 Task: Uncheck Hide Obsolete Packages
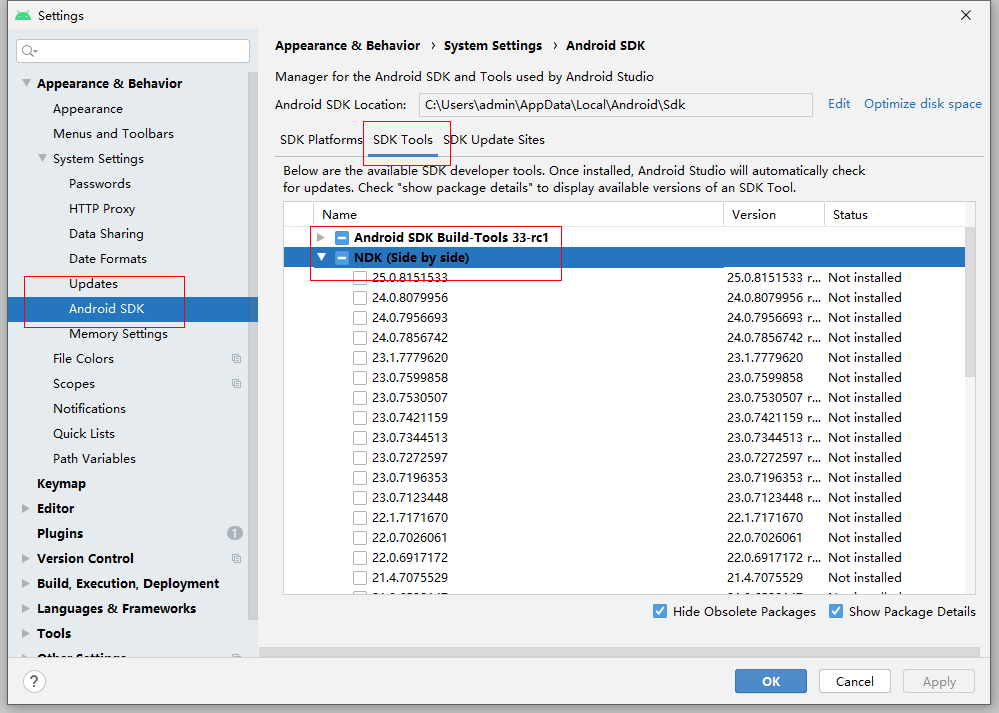660,611
